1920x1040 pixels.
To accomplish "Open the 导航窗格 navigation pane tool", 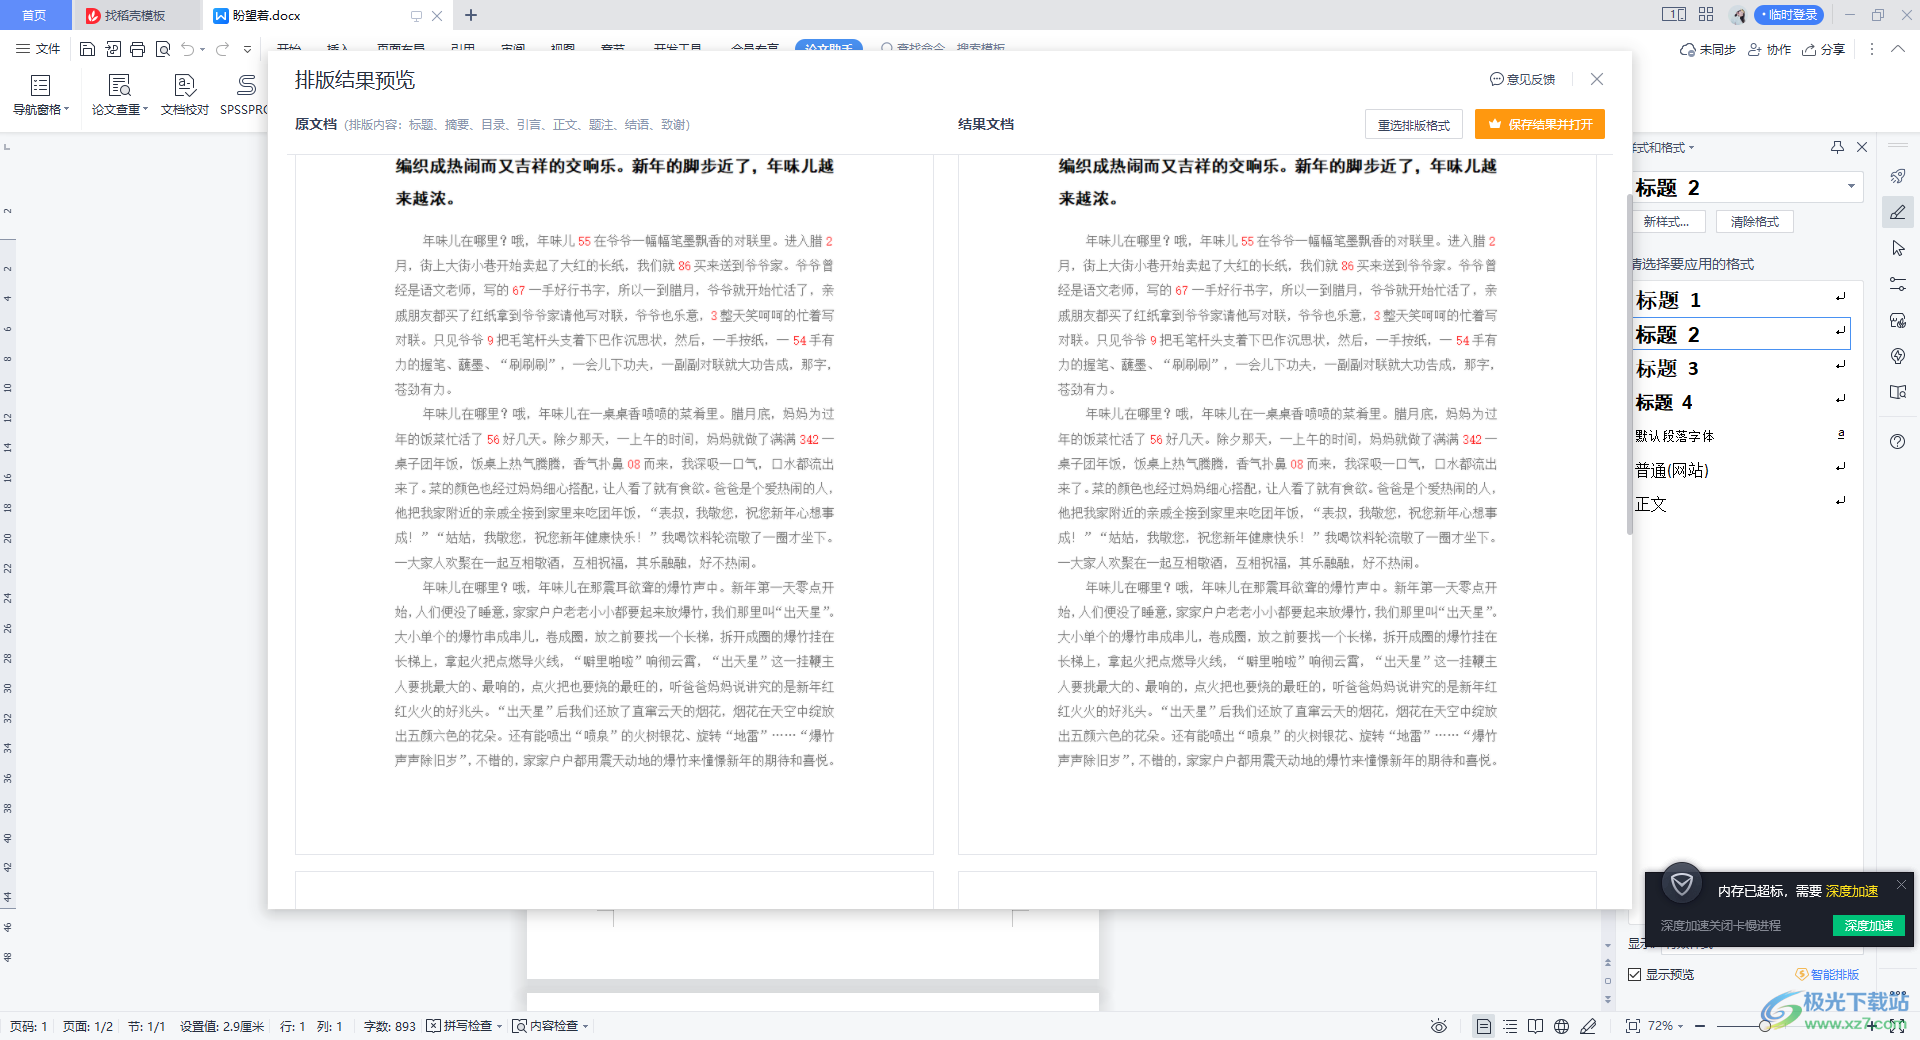I will pos(41,95).
